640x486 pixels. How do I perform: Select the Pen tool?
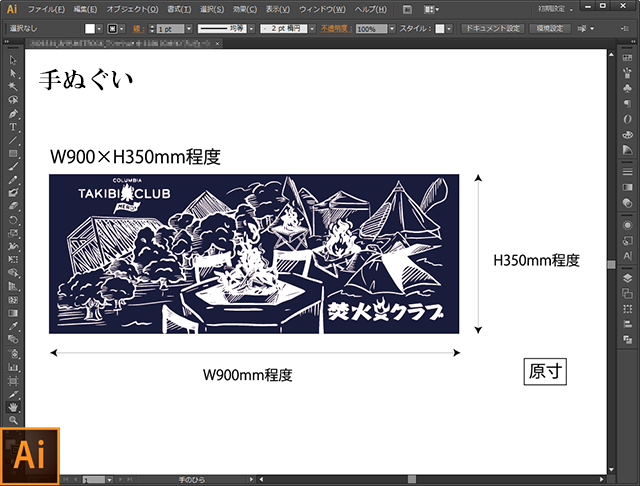[x=13, y=113]
